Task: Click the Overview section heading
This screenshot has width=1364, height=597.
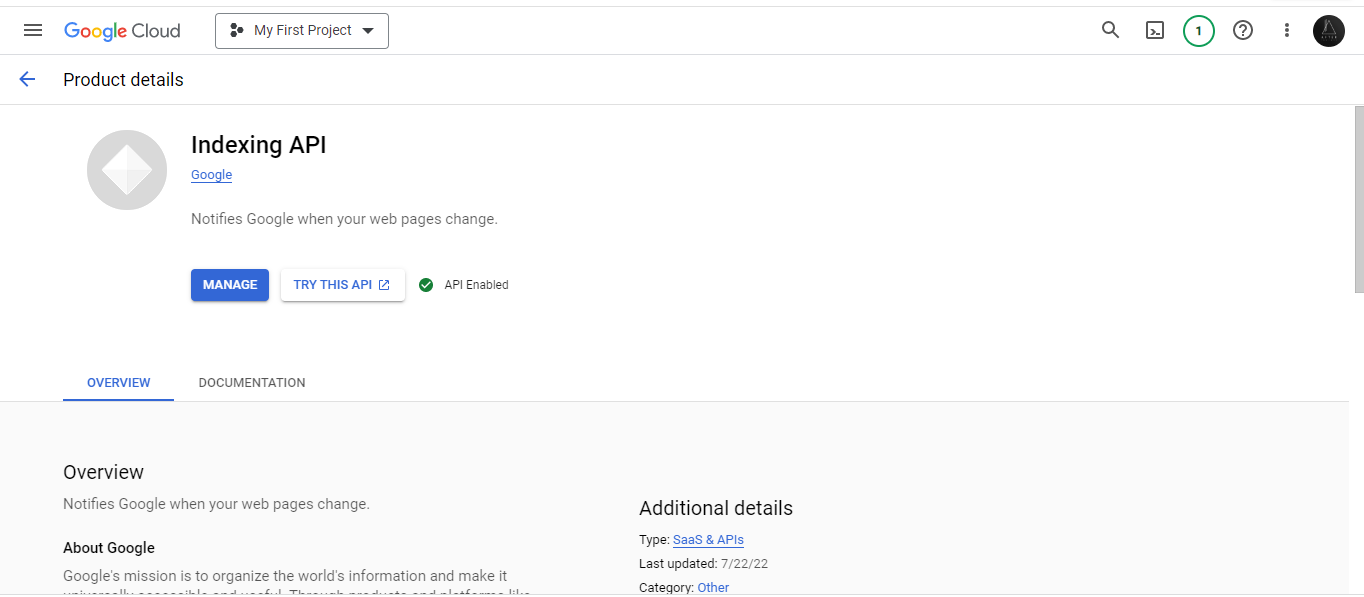Action: (103, 472)
